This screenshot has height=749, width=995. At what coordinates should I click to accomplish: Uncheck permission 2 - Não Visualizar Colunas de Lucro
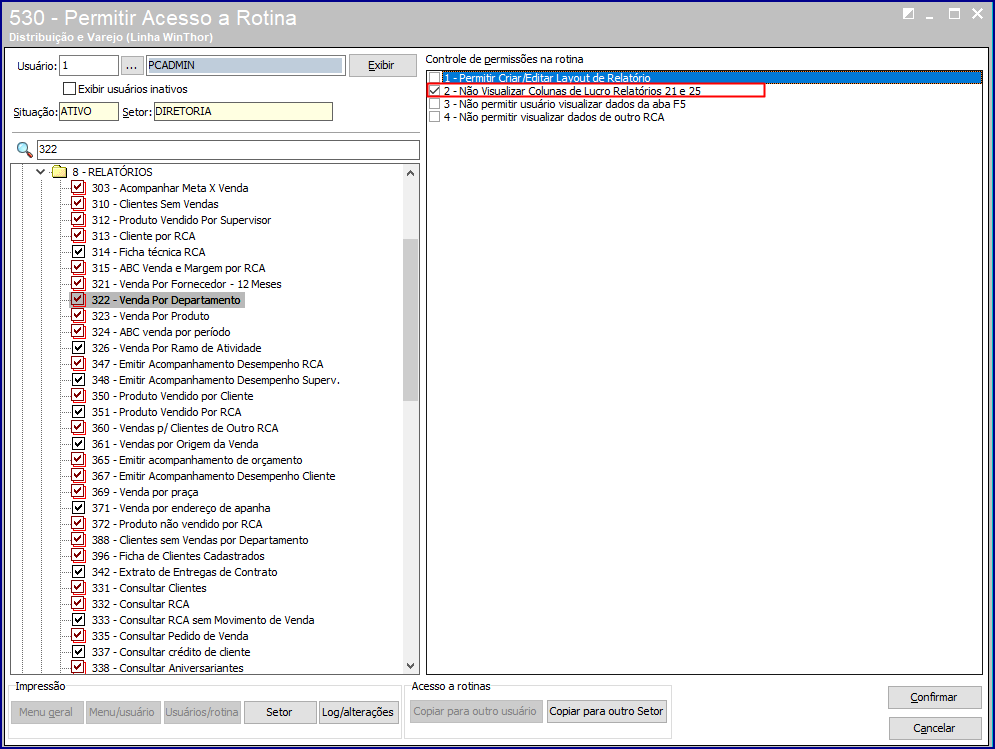coord(435,91)
